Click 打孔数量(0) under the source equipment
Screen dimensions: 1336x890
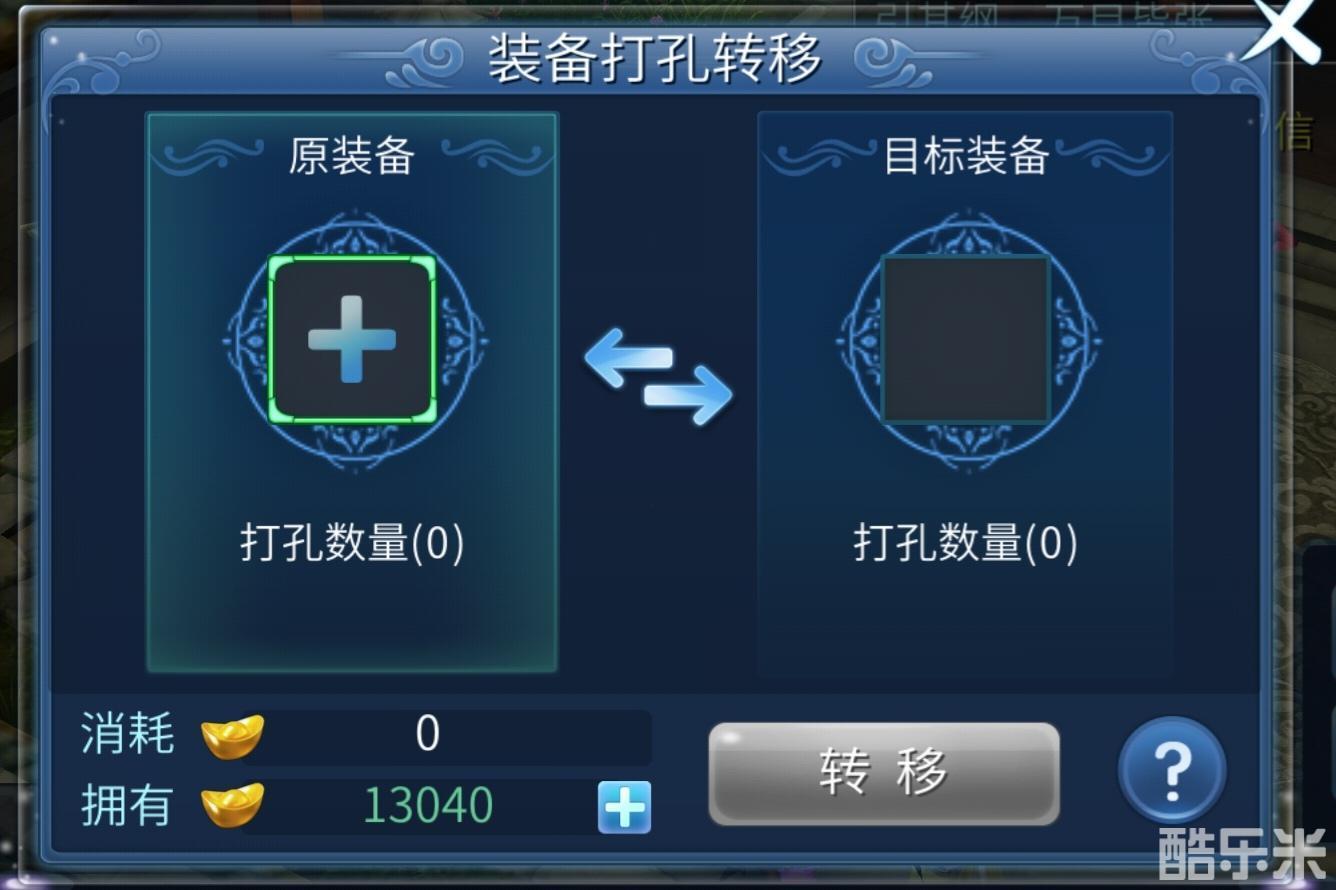(x=352, y=544)
